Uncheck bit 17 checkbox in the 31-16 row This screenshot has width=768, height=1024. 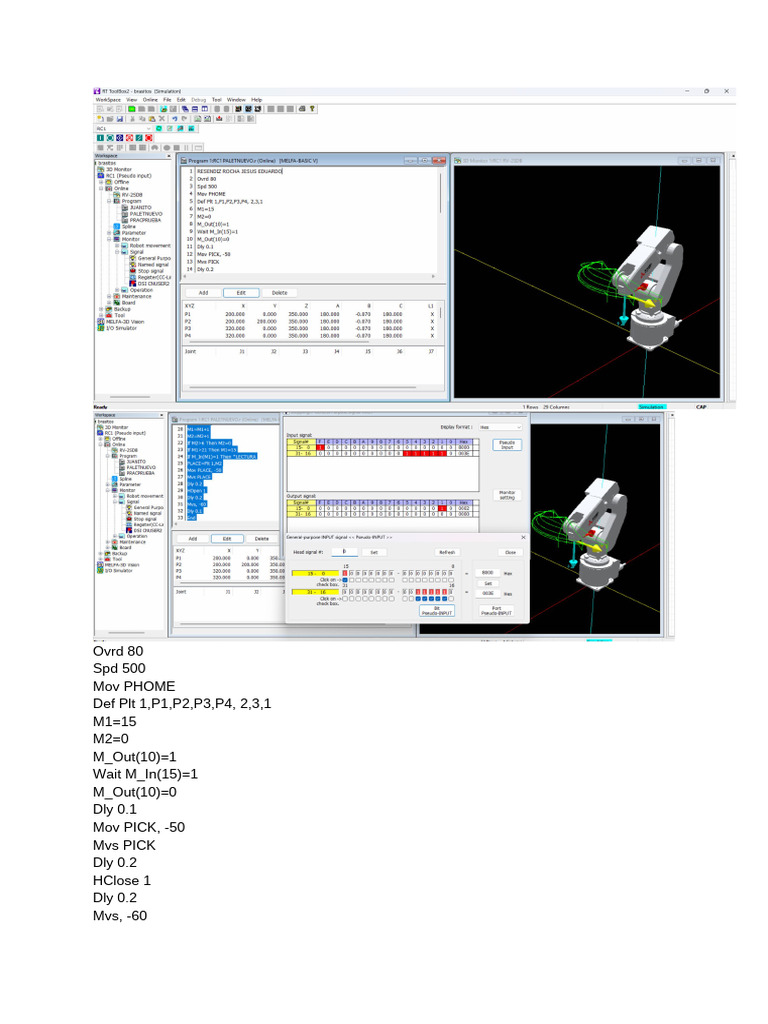click(444, 598)
